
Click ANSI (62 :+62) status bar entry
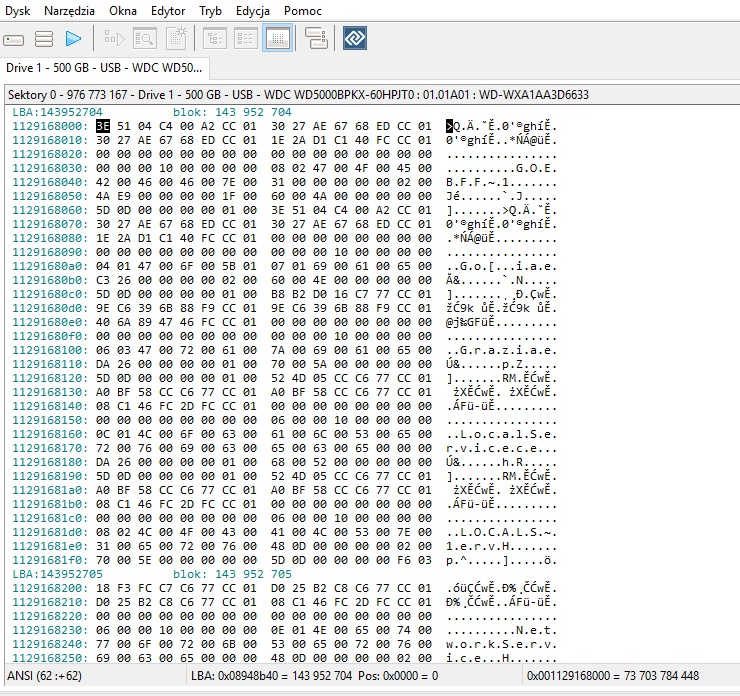pos(44,676)
